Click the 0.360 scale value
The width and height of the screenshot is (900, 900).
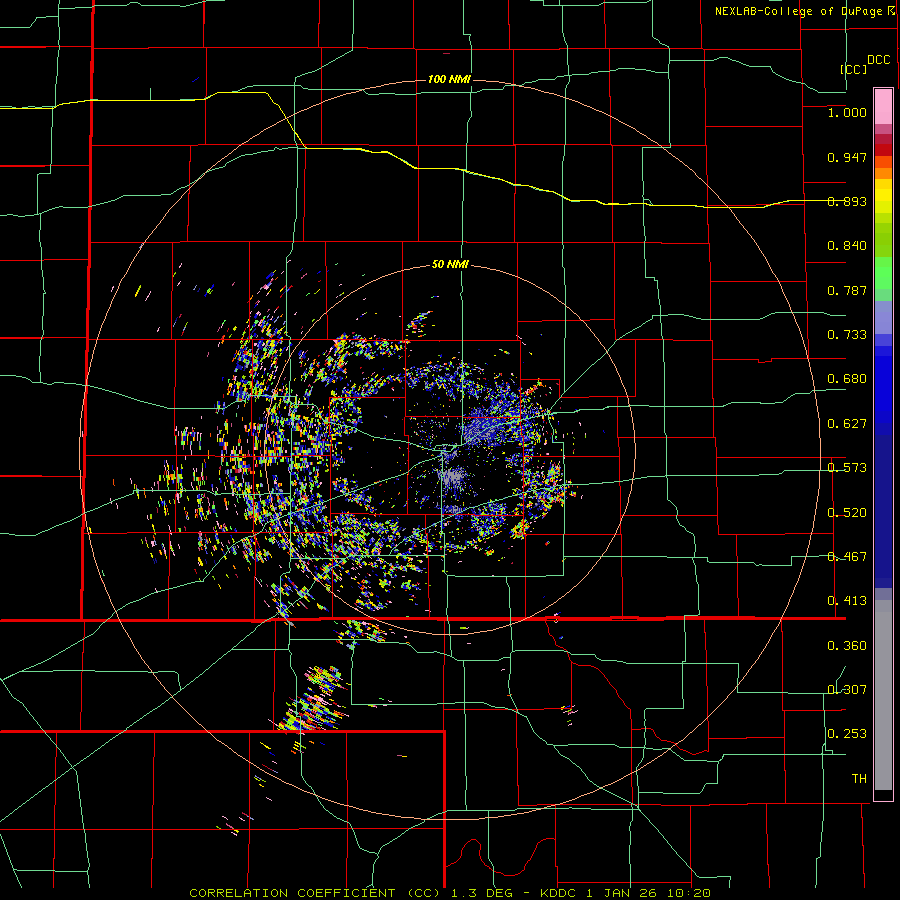(847, 646)
